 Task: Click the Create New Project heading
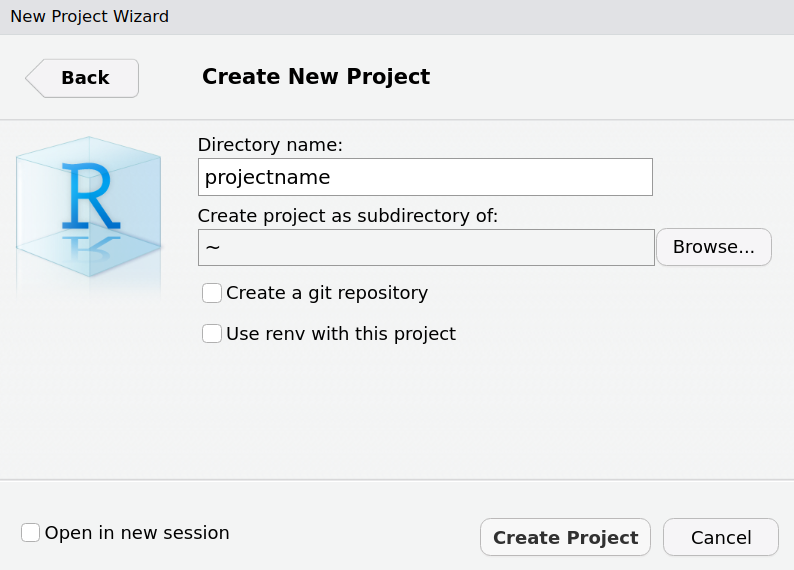point(316,77)
